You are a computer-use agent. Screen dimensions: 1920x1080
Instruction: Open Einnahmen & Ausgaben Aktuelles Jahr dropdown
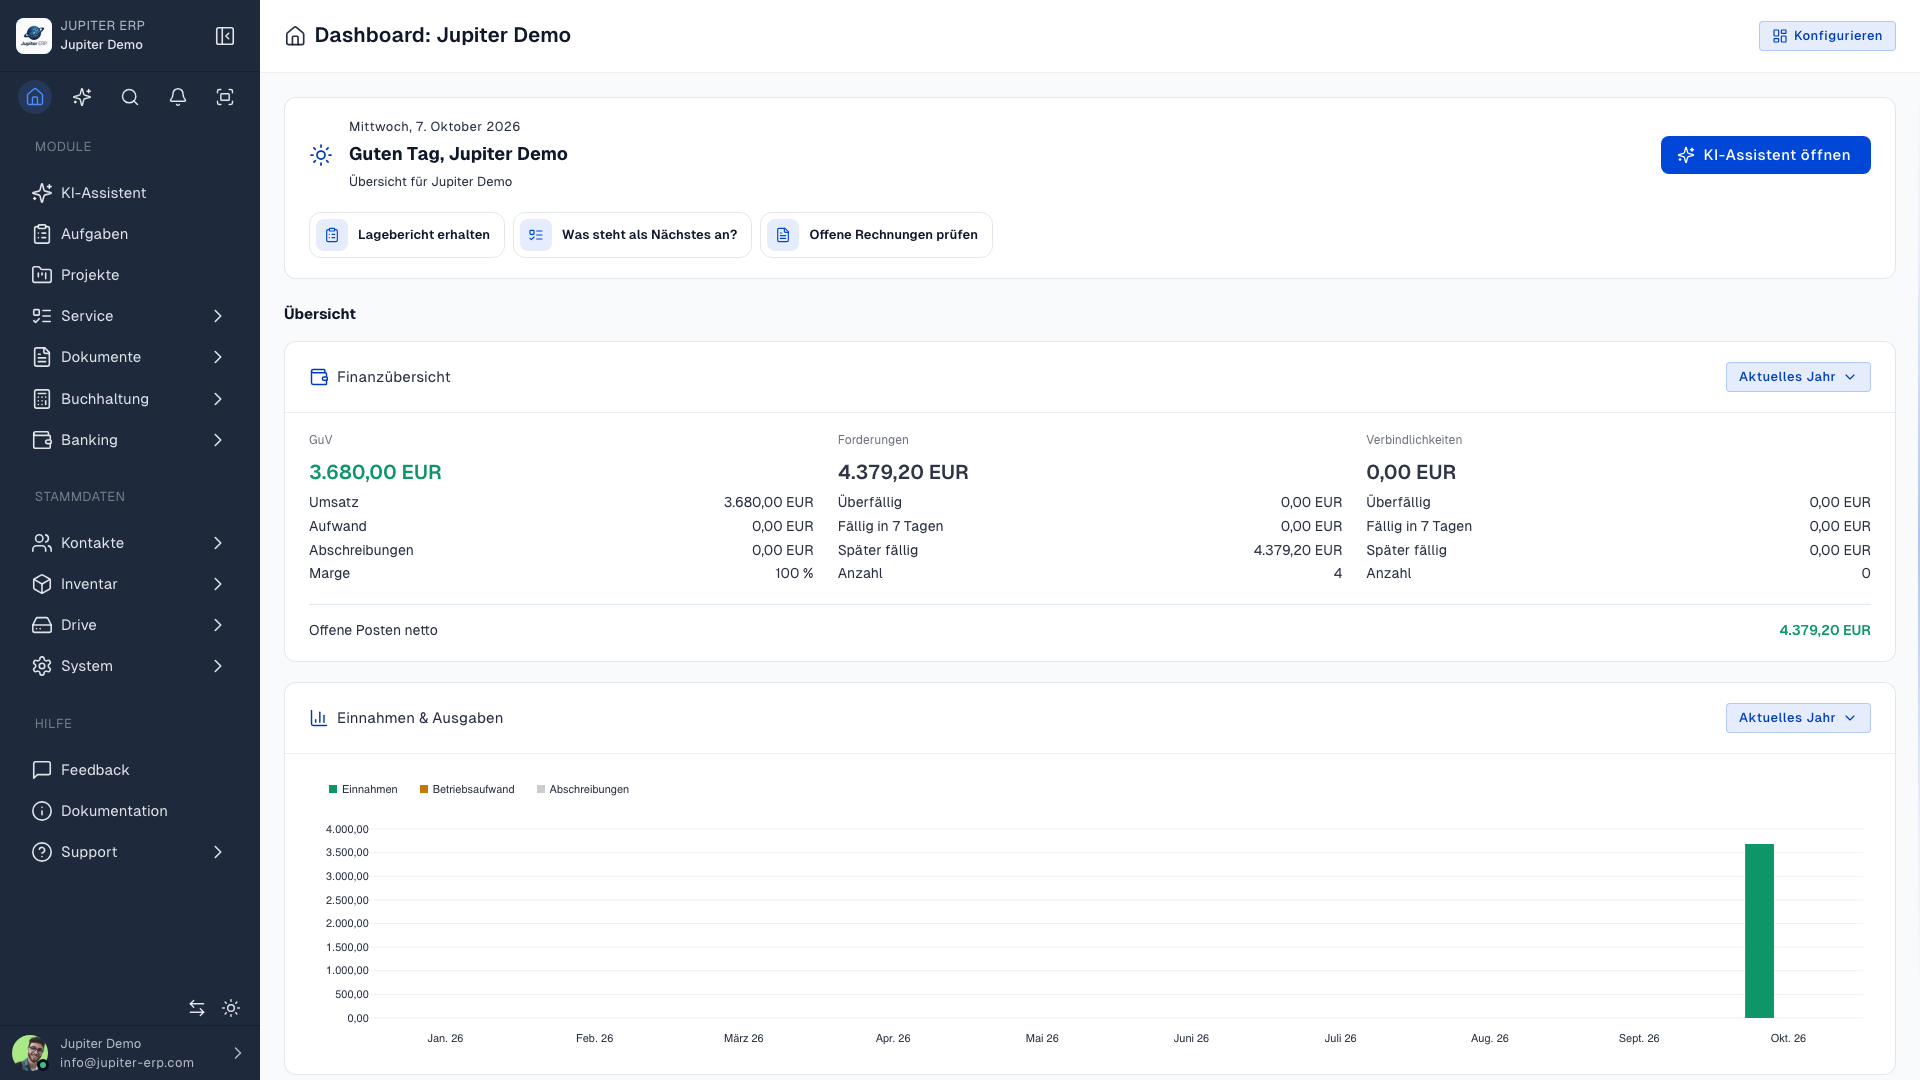point(1798,718)
